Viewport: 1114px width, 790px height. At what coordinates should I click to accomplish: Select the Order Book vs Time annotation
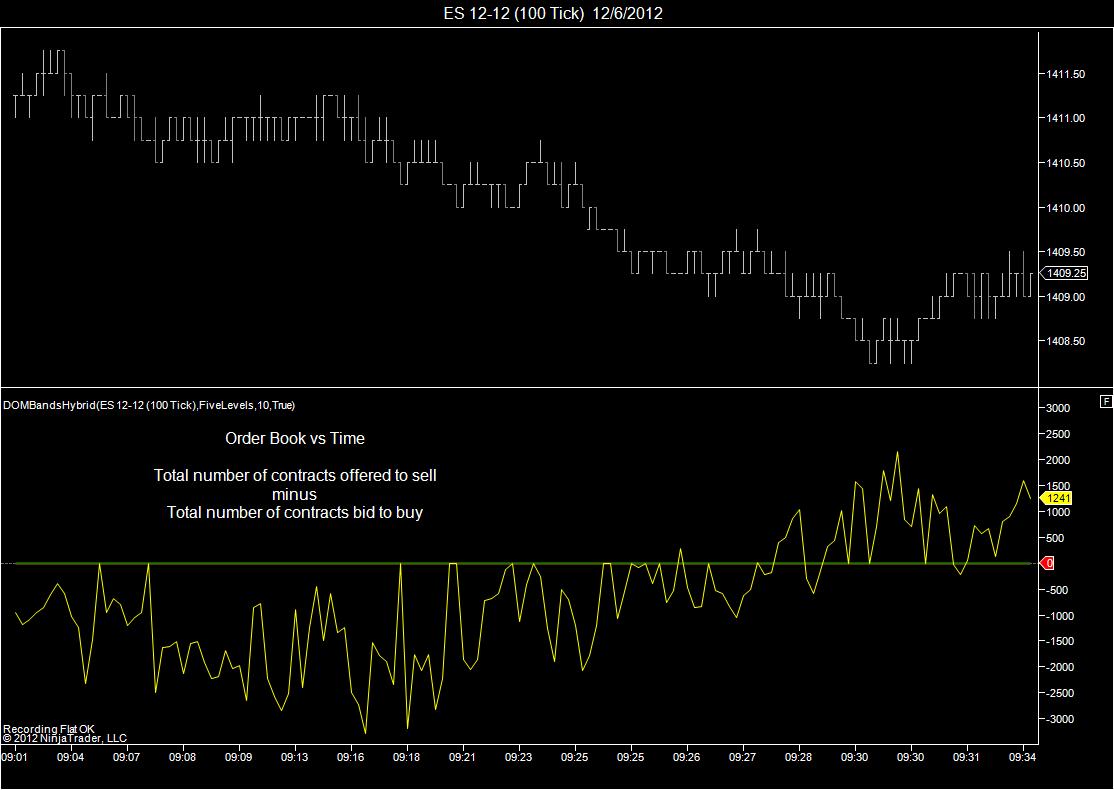point(295,438)
